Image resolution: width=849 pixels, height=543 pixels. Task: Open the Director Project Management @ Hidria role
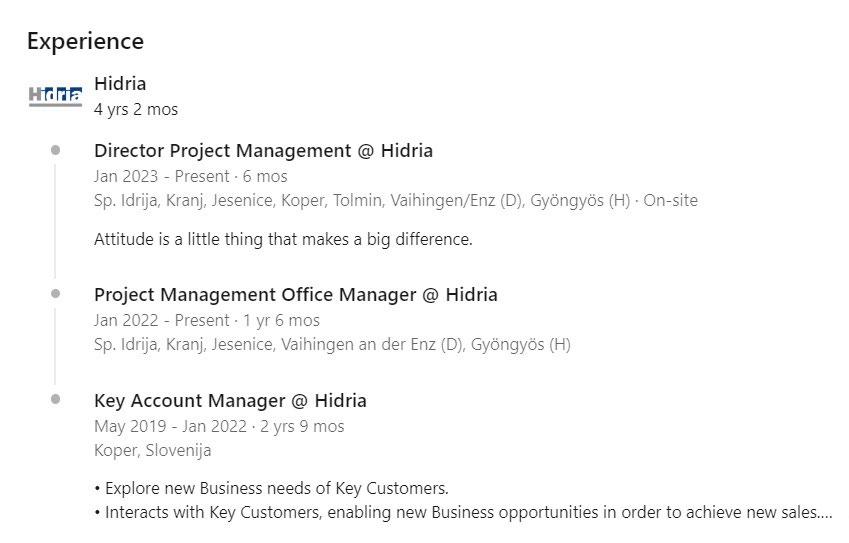(263, 151)
